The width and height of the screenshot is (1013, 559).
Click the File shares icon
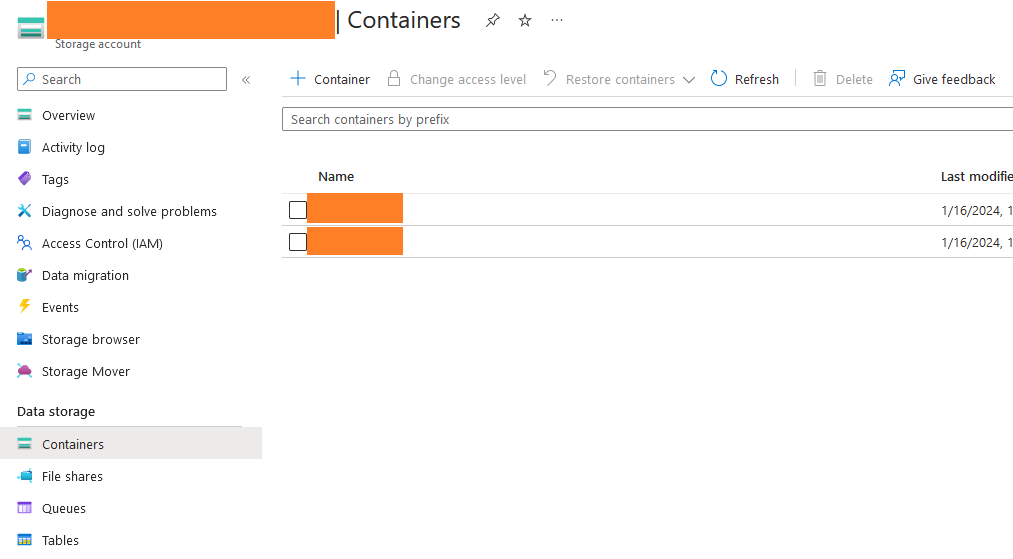pyautogui.click(x=25, y=476)
